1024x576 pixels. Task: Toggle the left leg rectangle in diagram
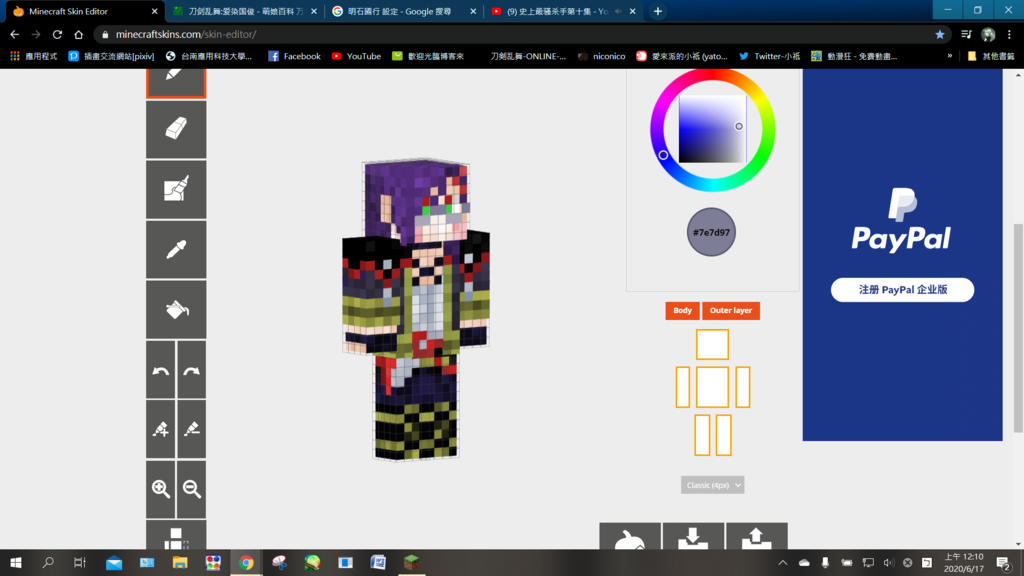(x=702, y=435)
